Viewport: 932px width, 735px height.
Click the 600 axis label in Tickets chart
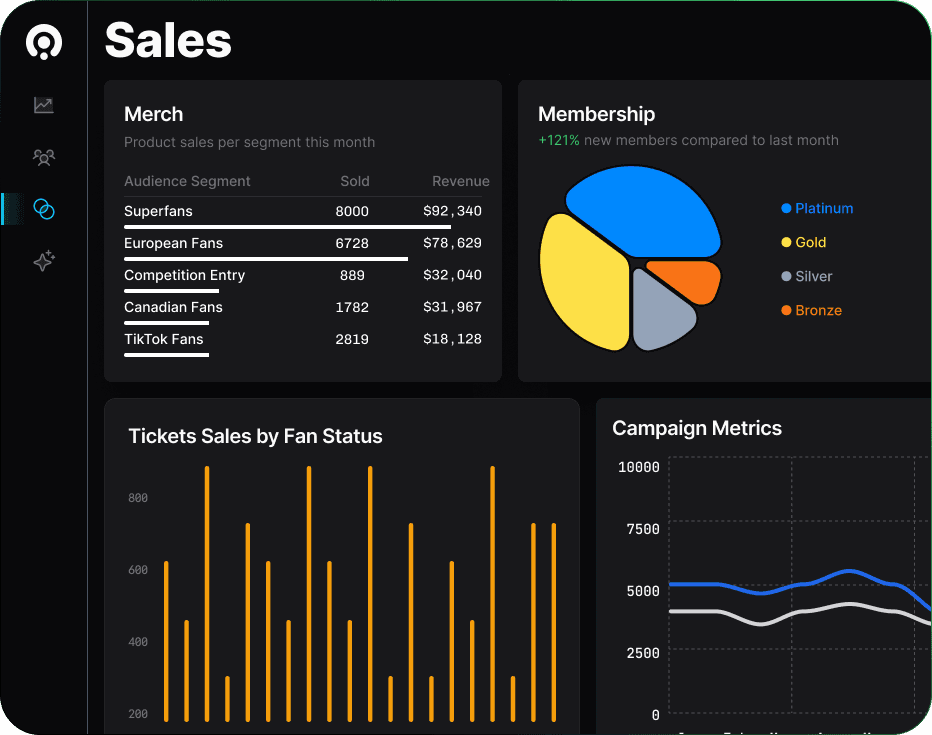pyautogui.click(x=138, y=570)
